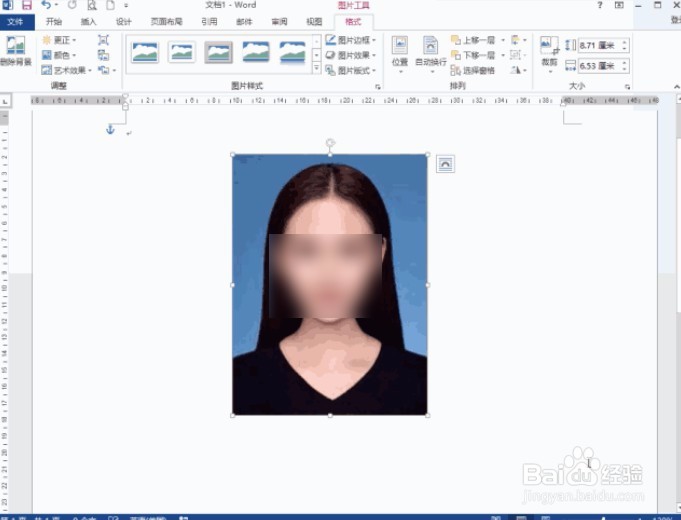Apply the fourth picture style thumbnail
This screenshot has width=681, height=520.
(256, 53)
